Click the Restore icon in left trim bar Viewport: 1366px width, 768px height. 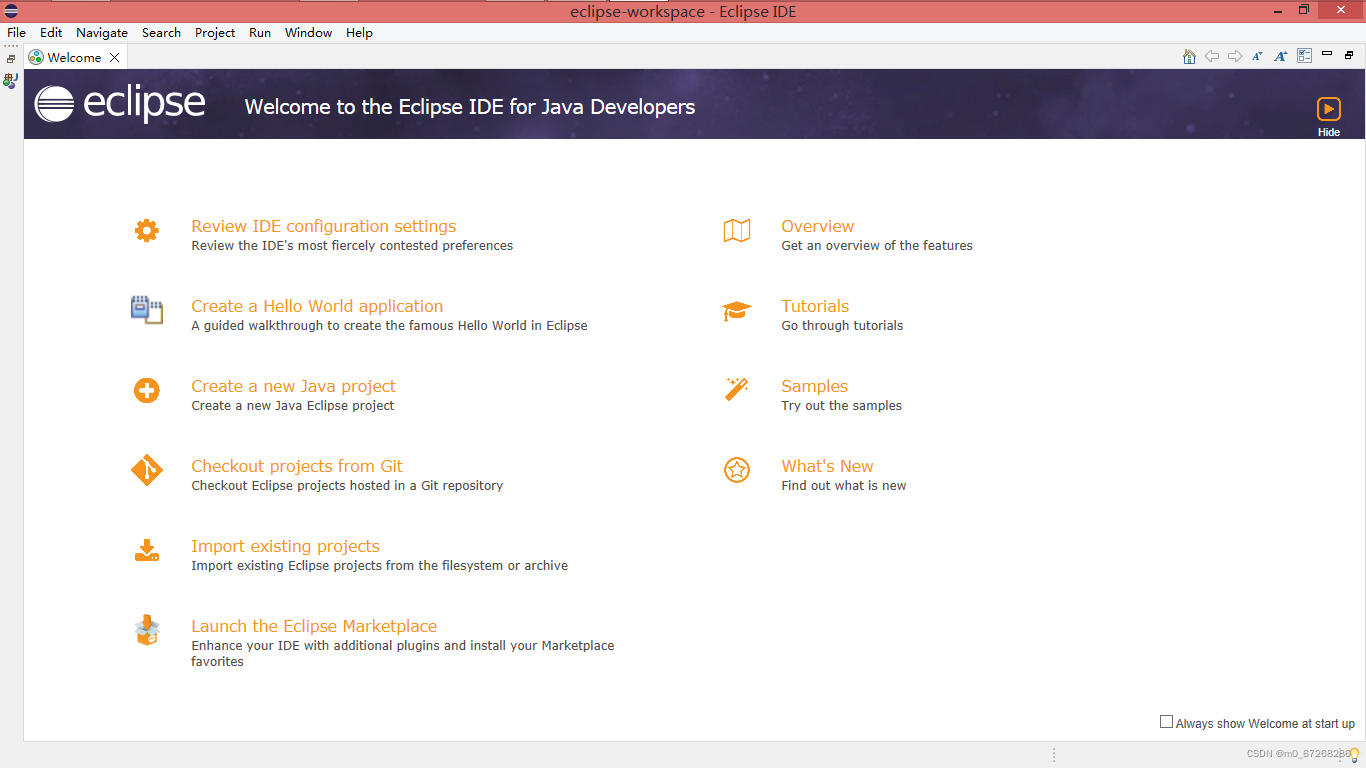[11, 59]
